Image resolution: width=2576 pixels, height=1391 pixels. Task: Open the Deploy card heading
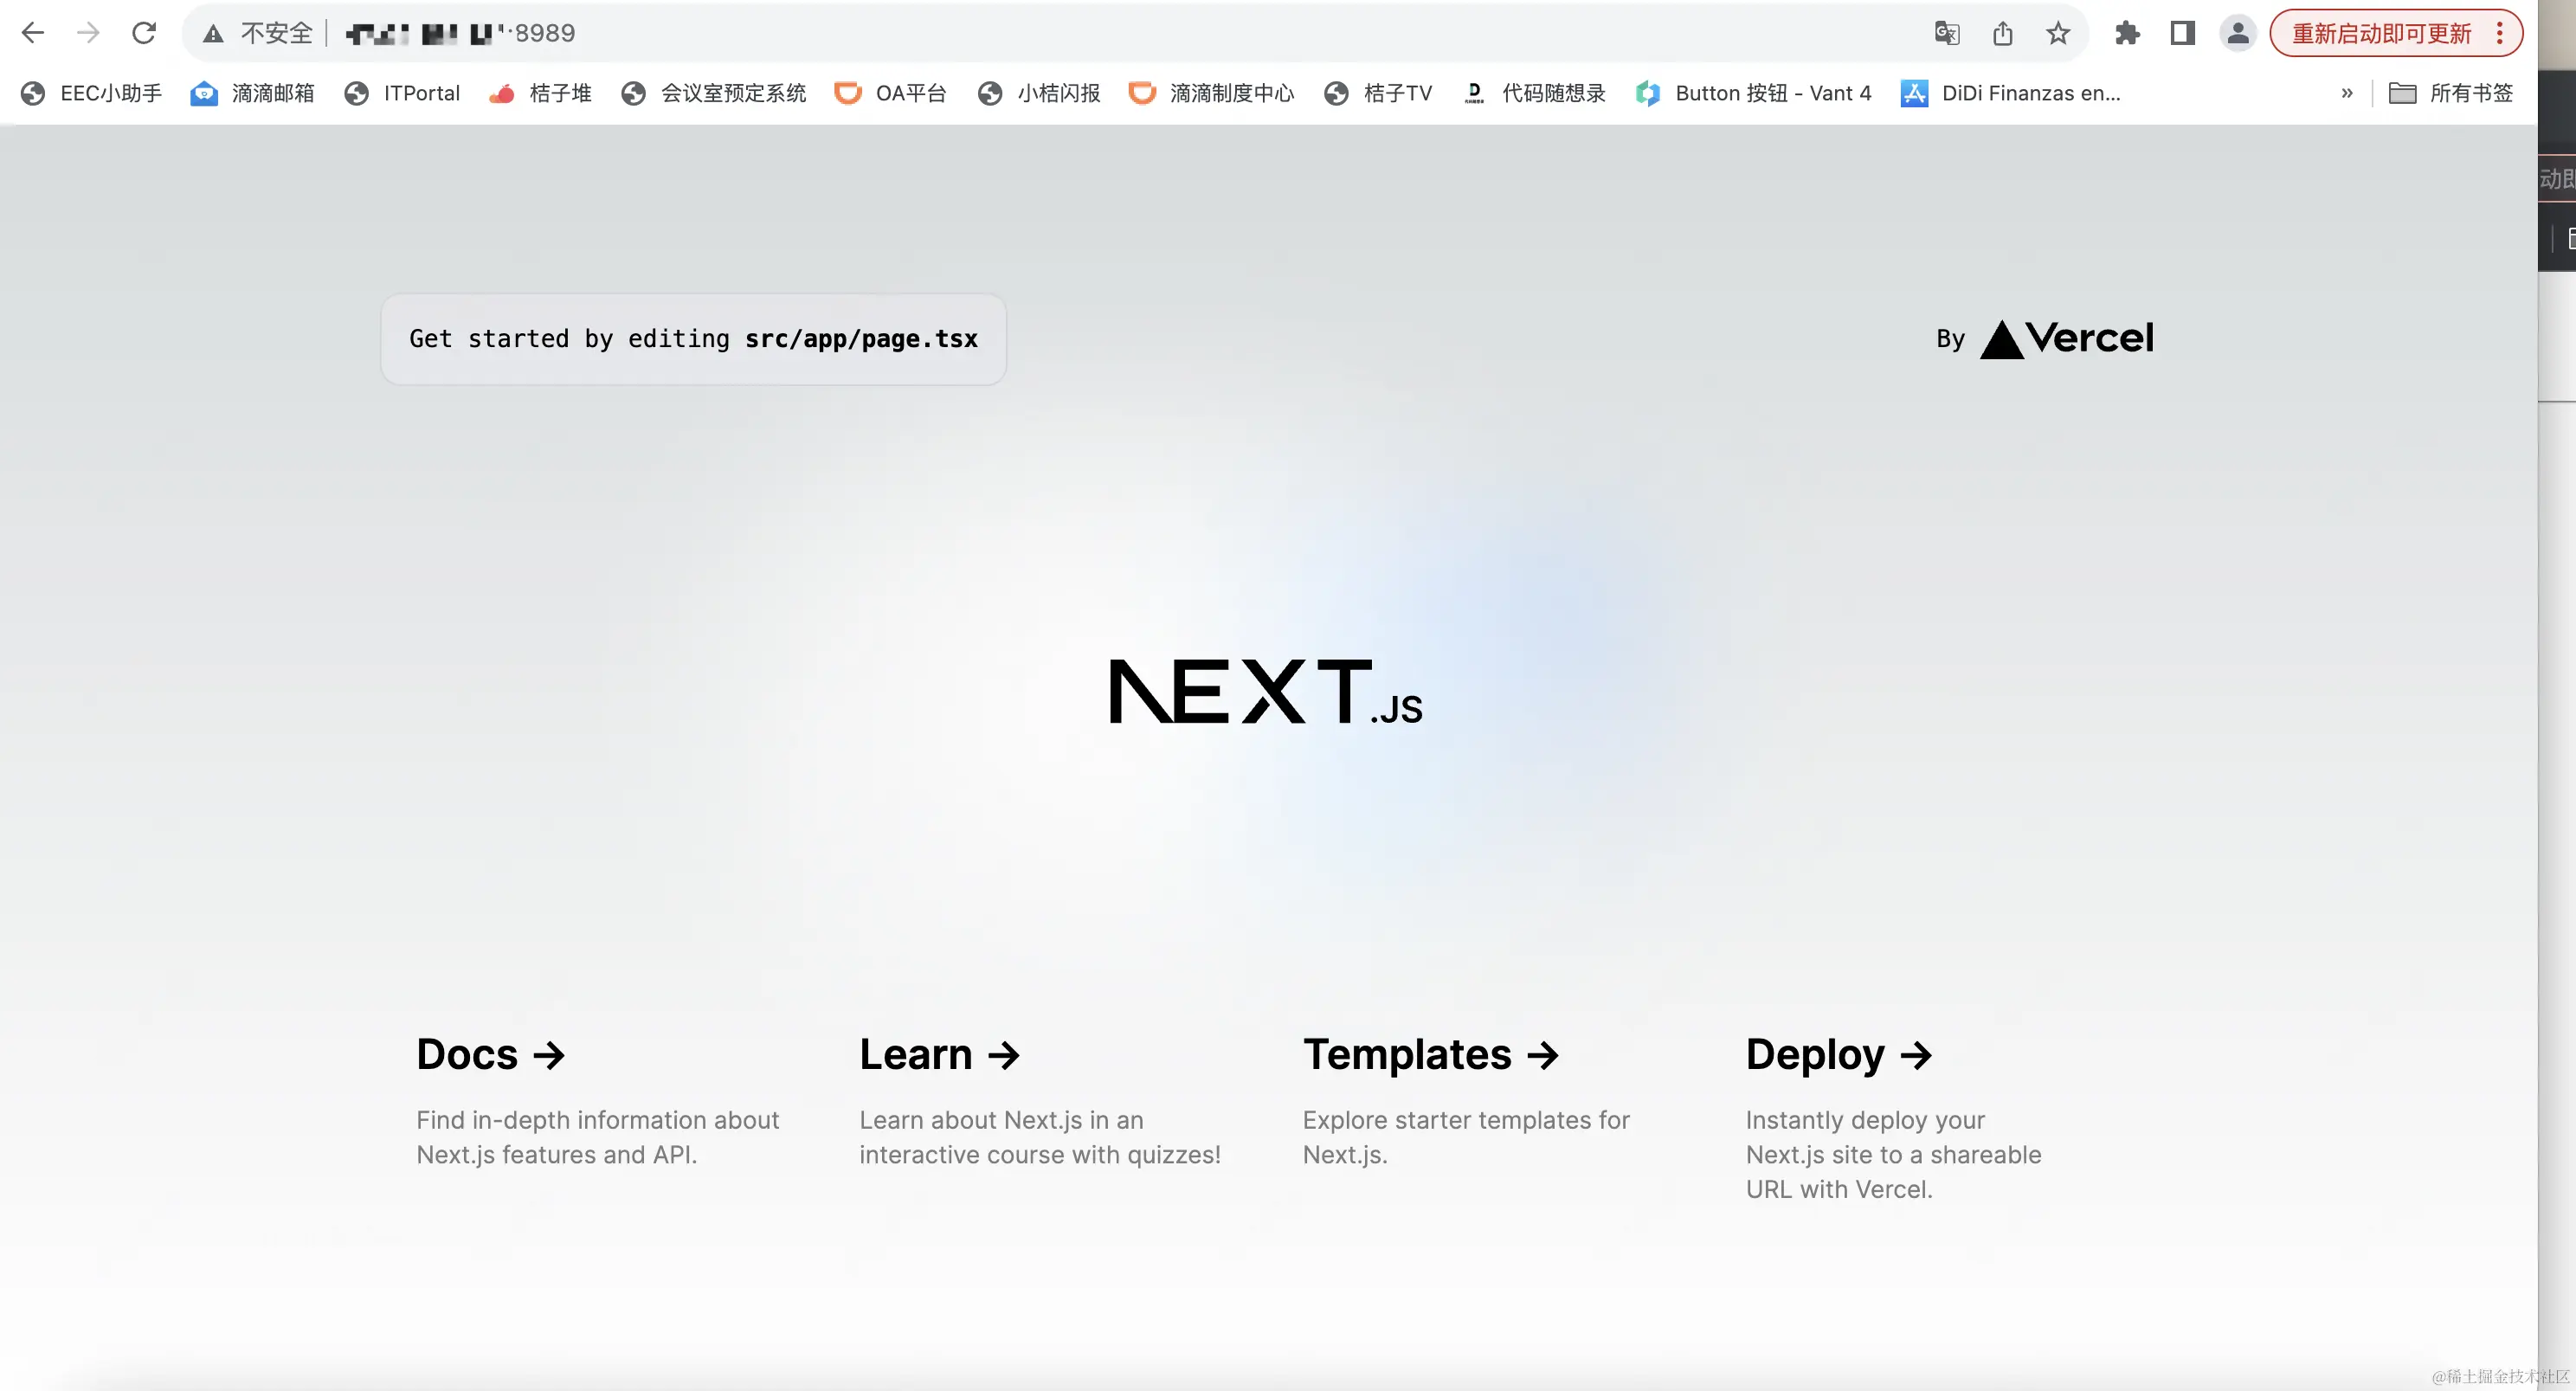1839,1055
